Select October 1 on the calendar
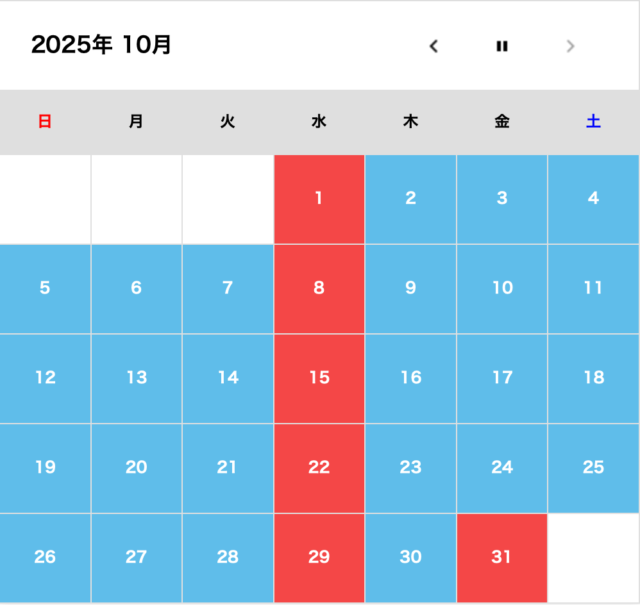This screenshot has width=640, height=605. coord(319,199)
